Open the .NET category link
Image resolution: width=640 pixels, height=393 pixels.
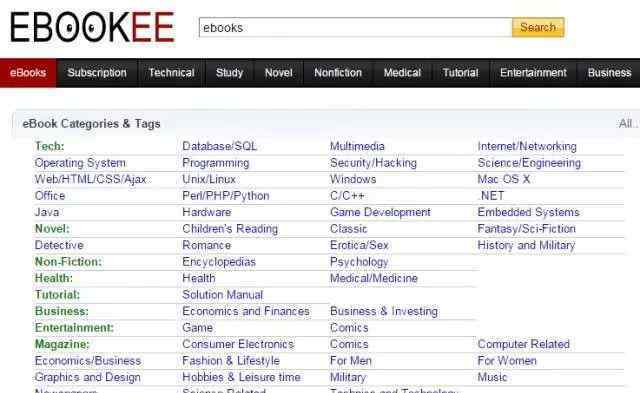(491, 195)
